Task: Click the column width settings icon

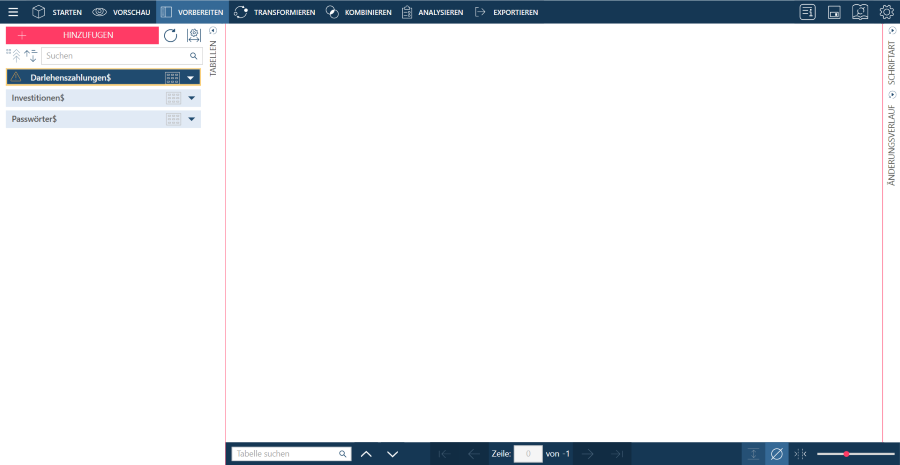Action: (194, 36)
